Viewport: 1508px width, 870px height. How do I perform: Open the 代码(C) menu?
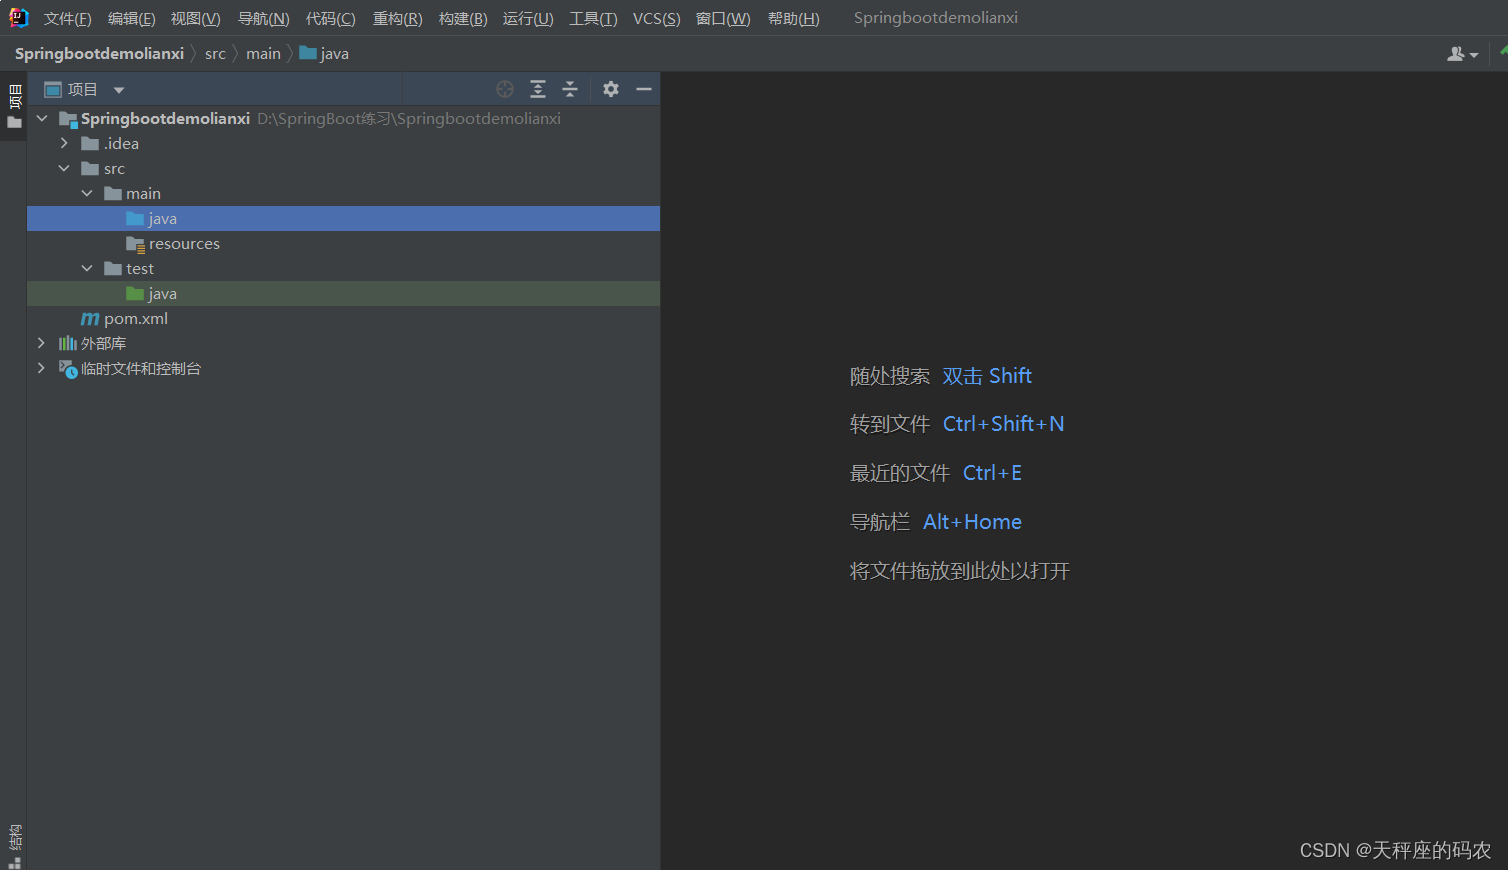click(330, 18)
